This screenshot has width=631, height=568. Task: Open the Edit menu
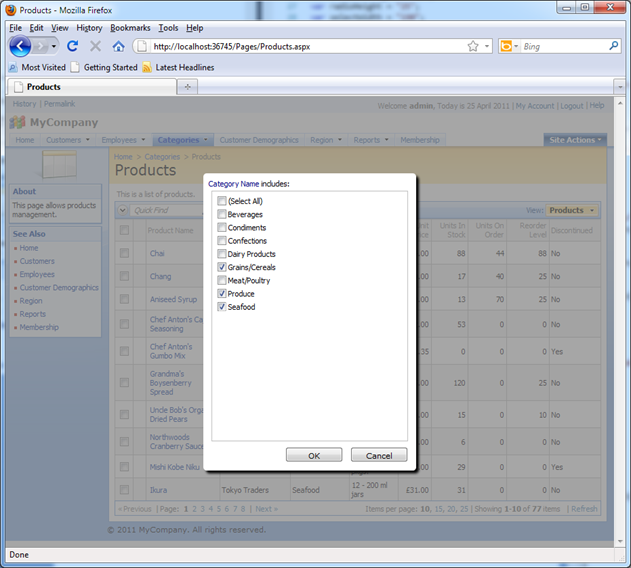pyautogui.click(x=36, y=28)
